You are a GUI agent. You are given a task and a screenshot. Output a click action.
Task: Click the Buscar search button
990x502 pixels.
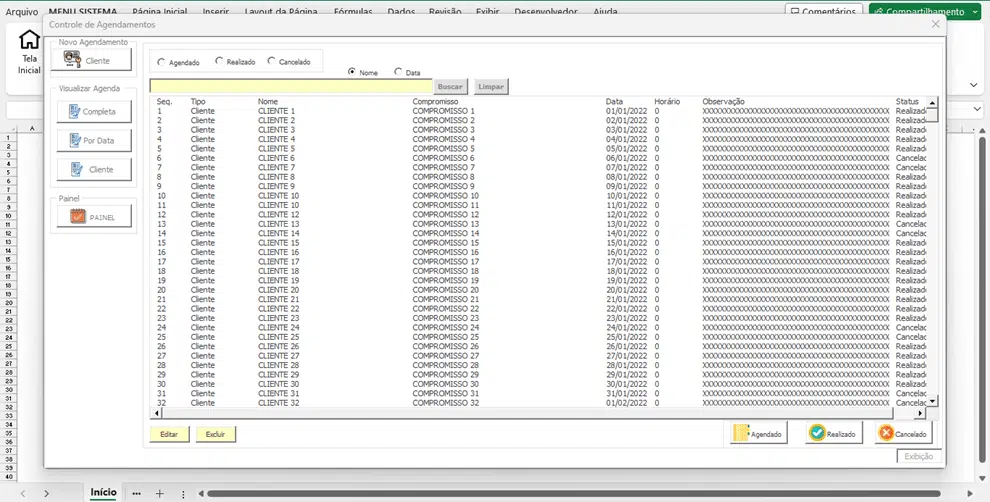tap(450, 87)
